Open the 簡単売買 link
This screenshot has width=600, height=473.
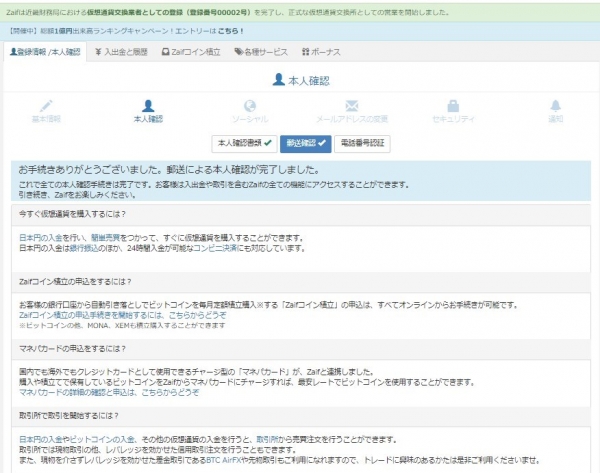click(x=106, y=238)
